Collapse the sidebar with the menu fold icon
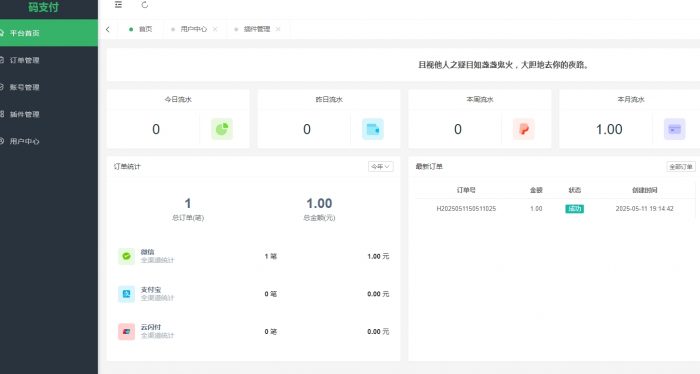700x374 pixels. click(118, 5)
